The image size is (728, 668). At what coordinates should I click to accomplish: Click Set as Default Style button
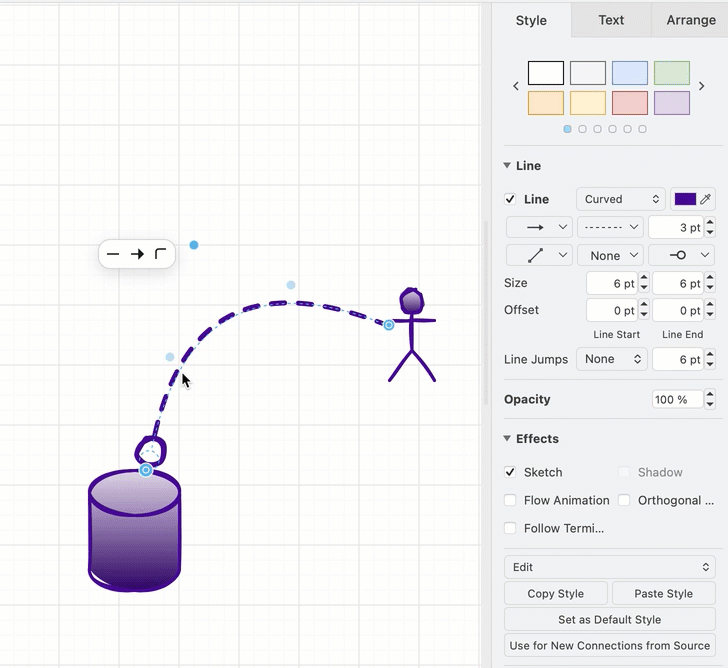click(610, 619)
